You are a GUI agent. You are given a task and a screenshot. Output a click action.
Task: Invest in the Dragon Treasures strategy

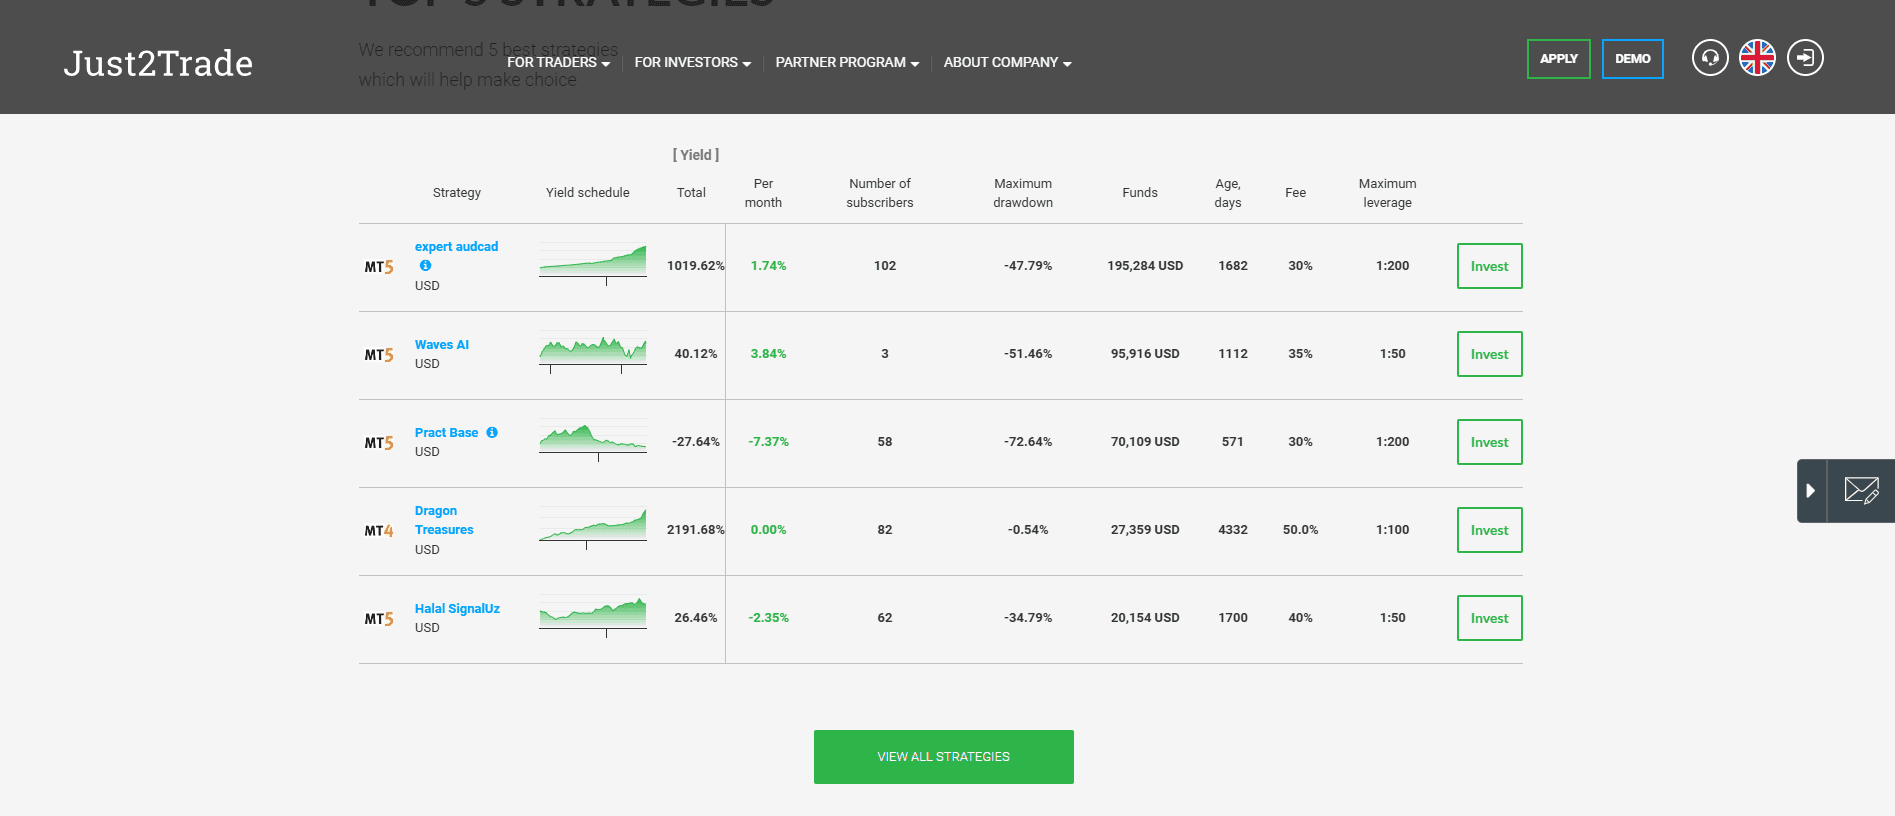1490,530
